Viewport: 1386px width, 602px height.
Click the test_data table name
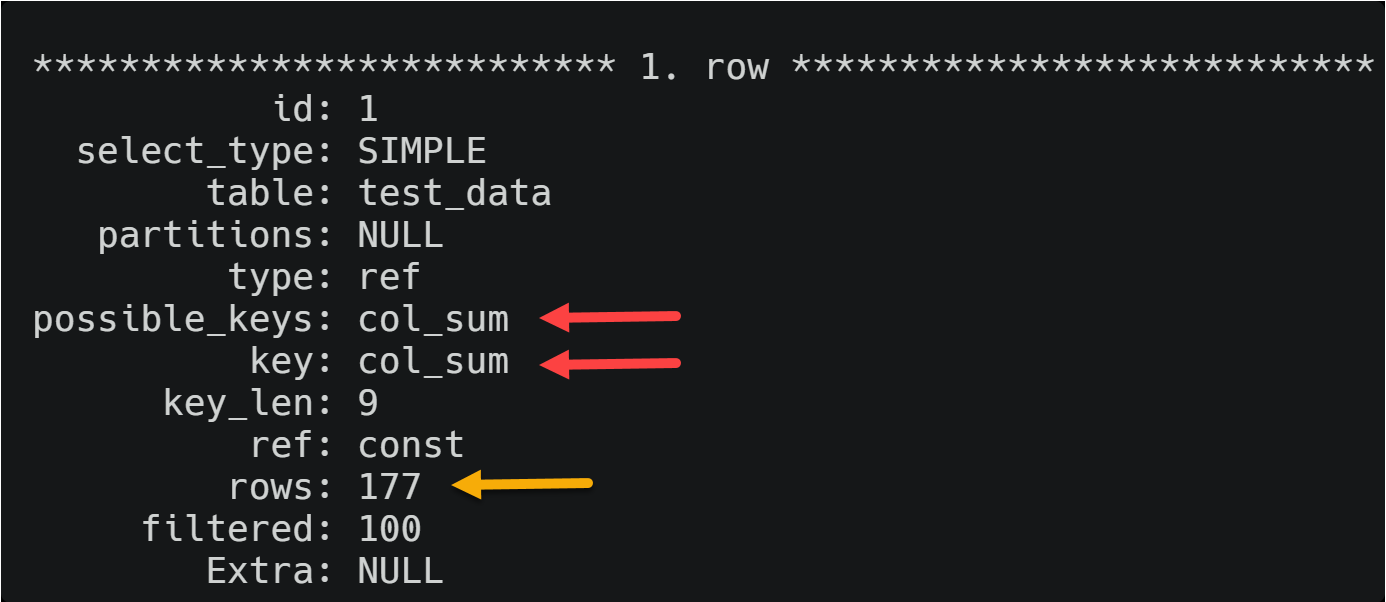(x=454, y=193)
